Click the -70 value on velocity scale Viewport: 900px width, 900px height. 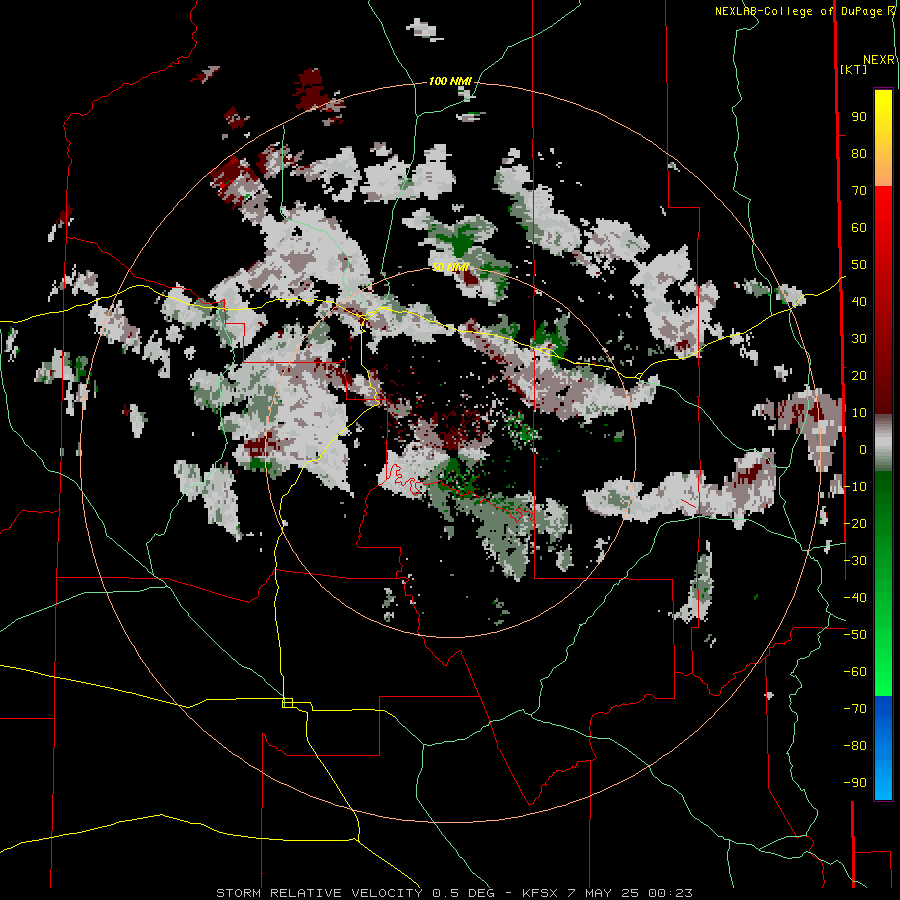pyautogui.click(x=855, y=709)
